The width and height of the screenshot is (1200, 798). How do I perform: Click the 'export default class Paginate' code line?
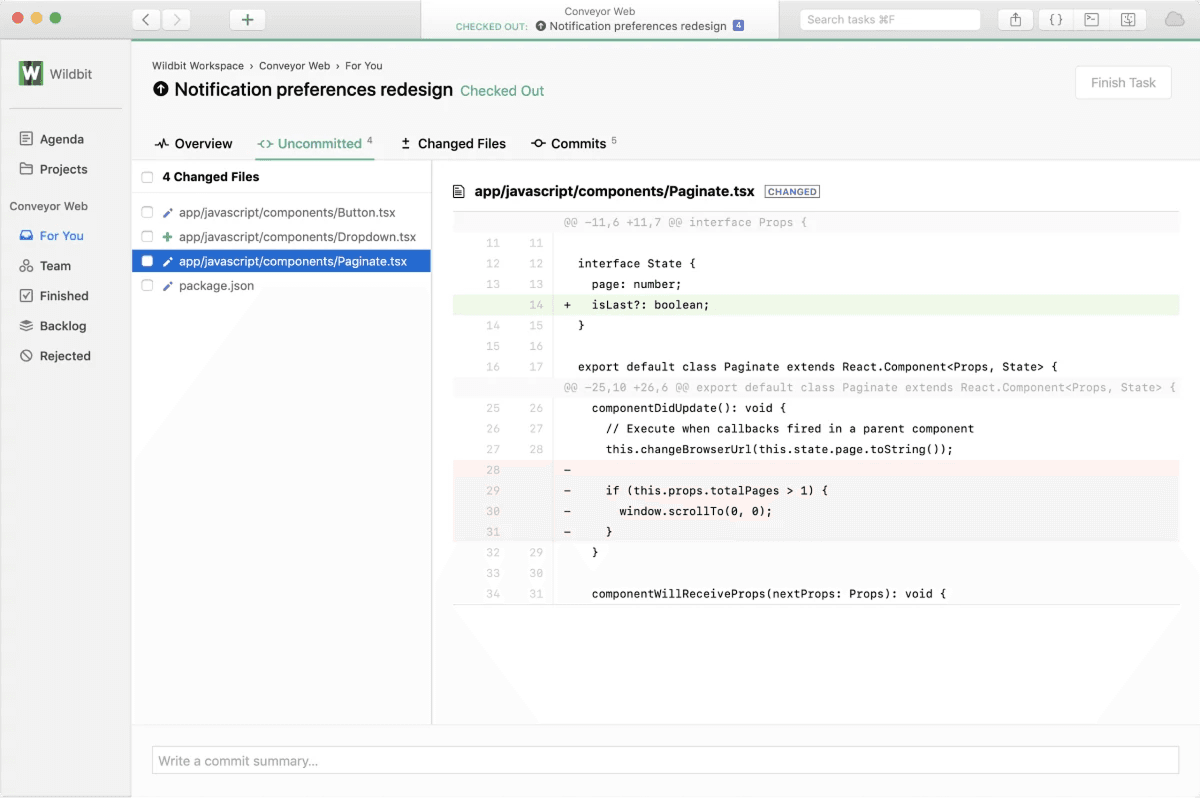(816, 367)
